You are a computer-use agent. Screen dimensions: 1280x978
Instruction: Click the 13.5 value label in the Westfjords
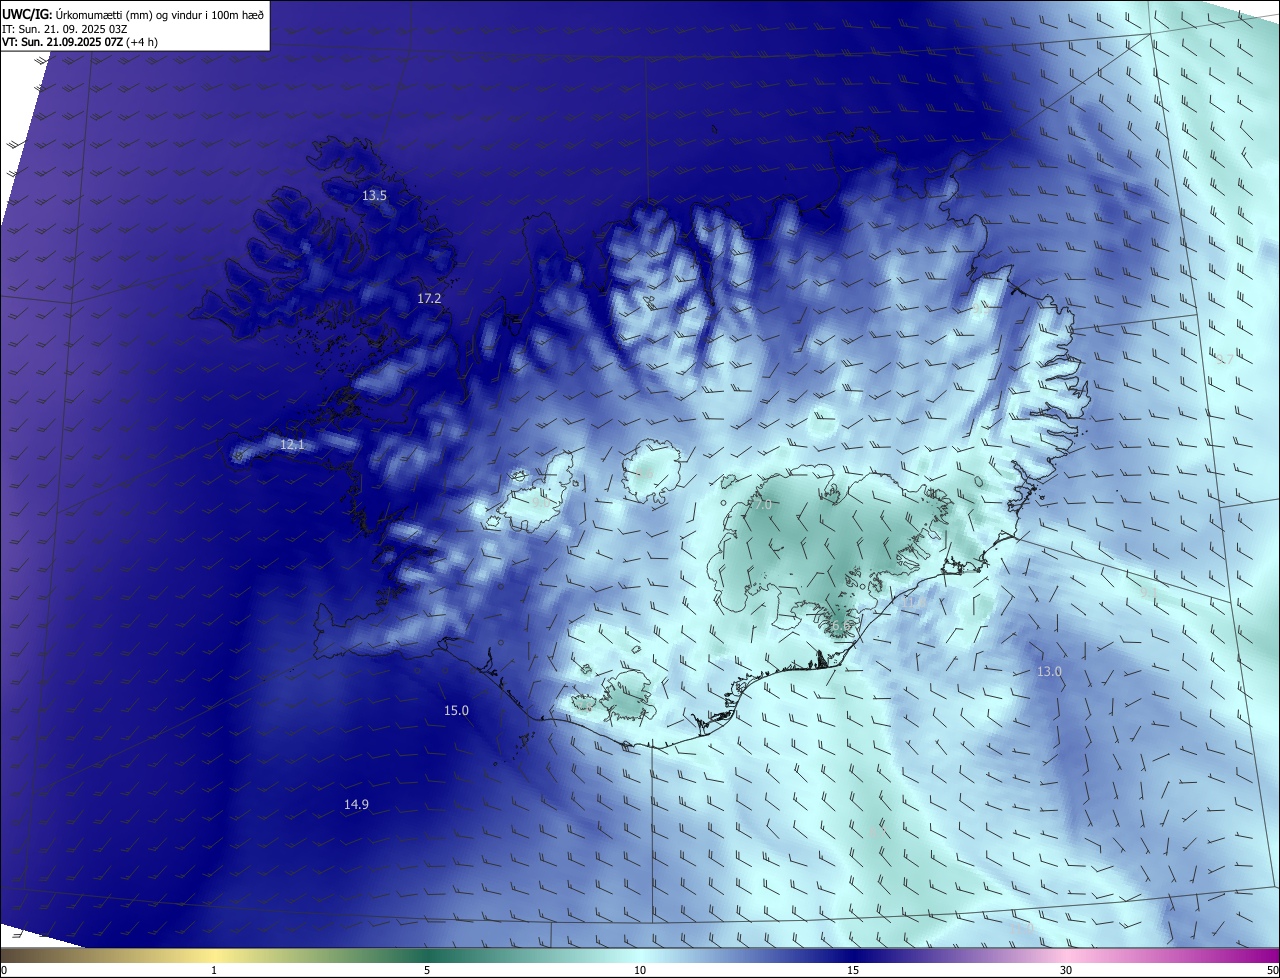pyautogui.click(x=374, y=196)
